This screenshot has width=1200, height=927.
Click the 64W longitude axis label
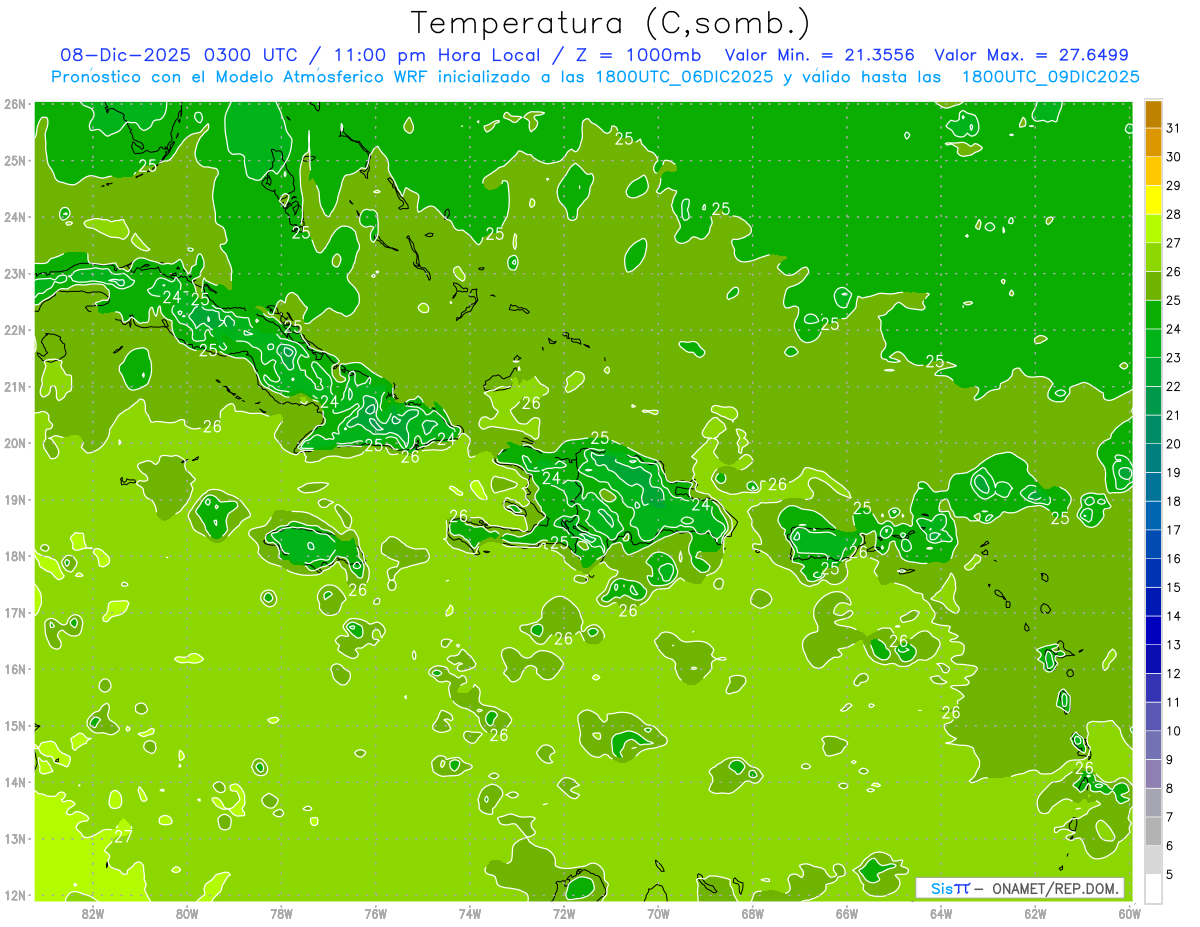(941, 913)
